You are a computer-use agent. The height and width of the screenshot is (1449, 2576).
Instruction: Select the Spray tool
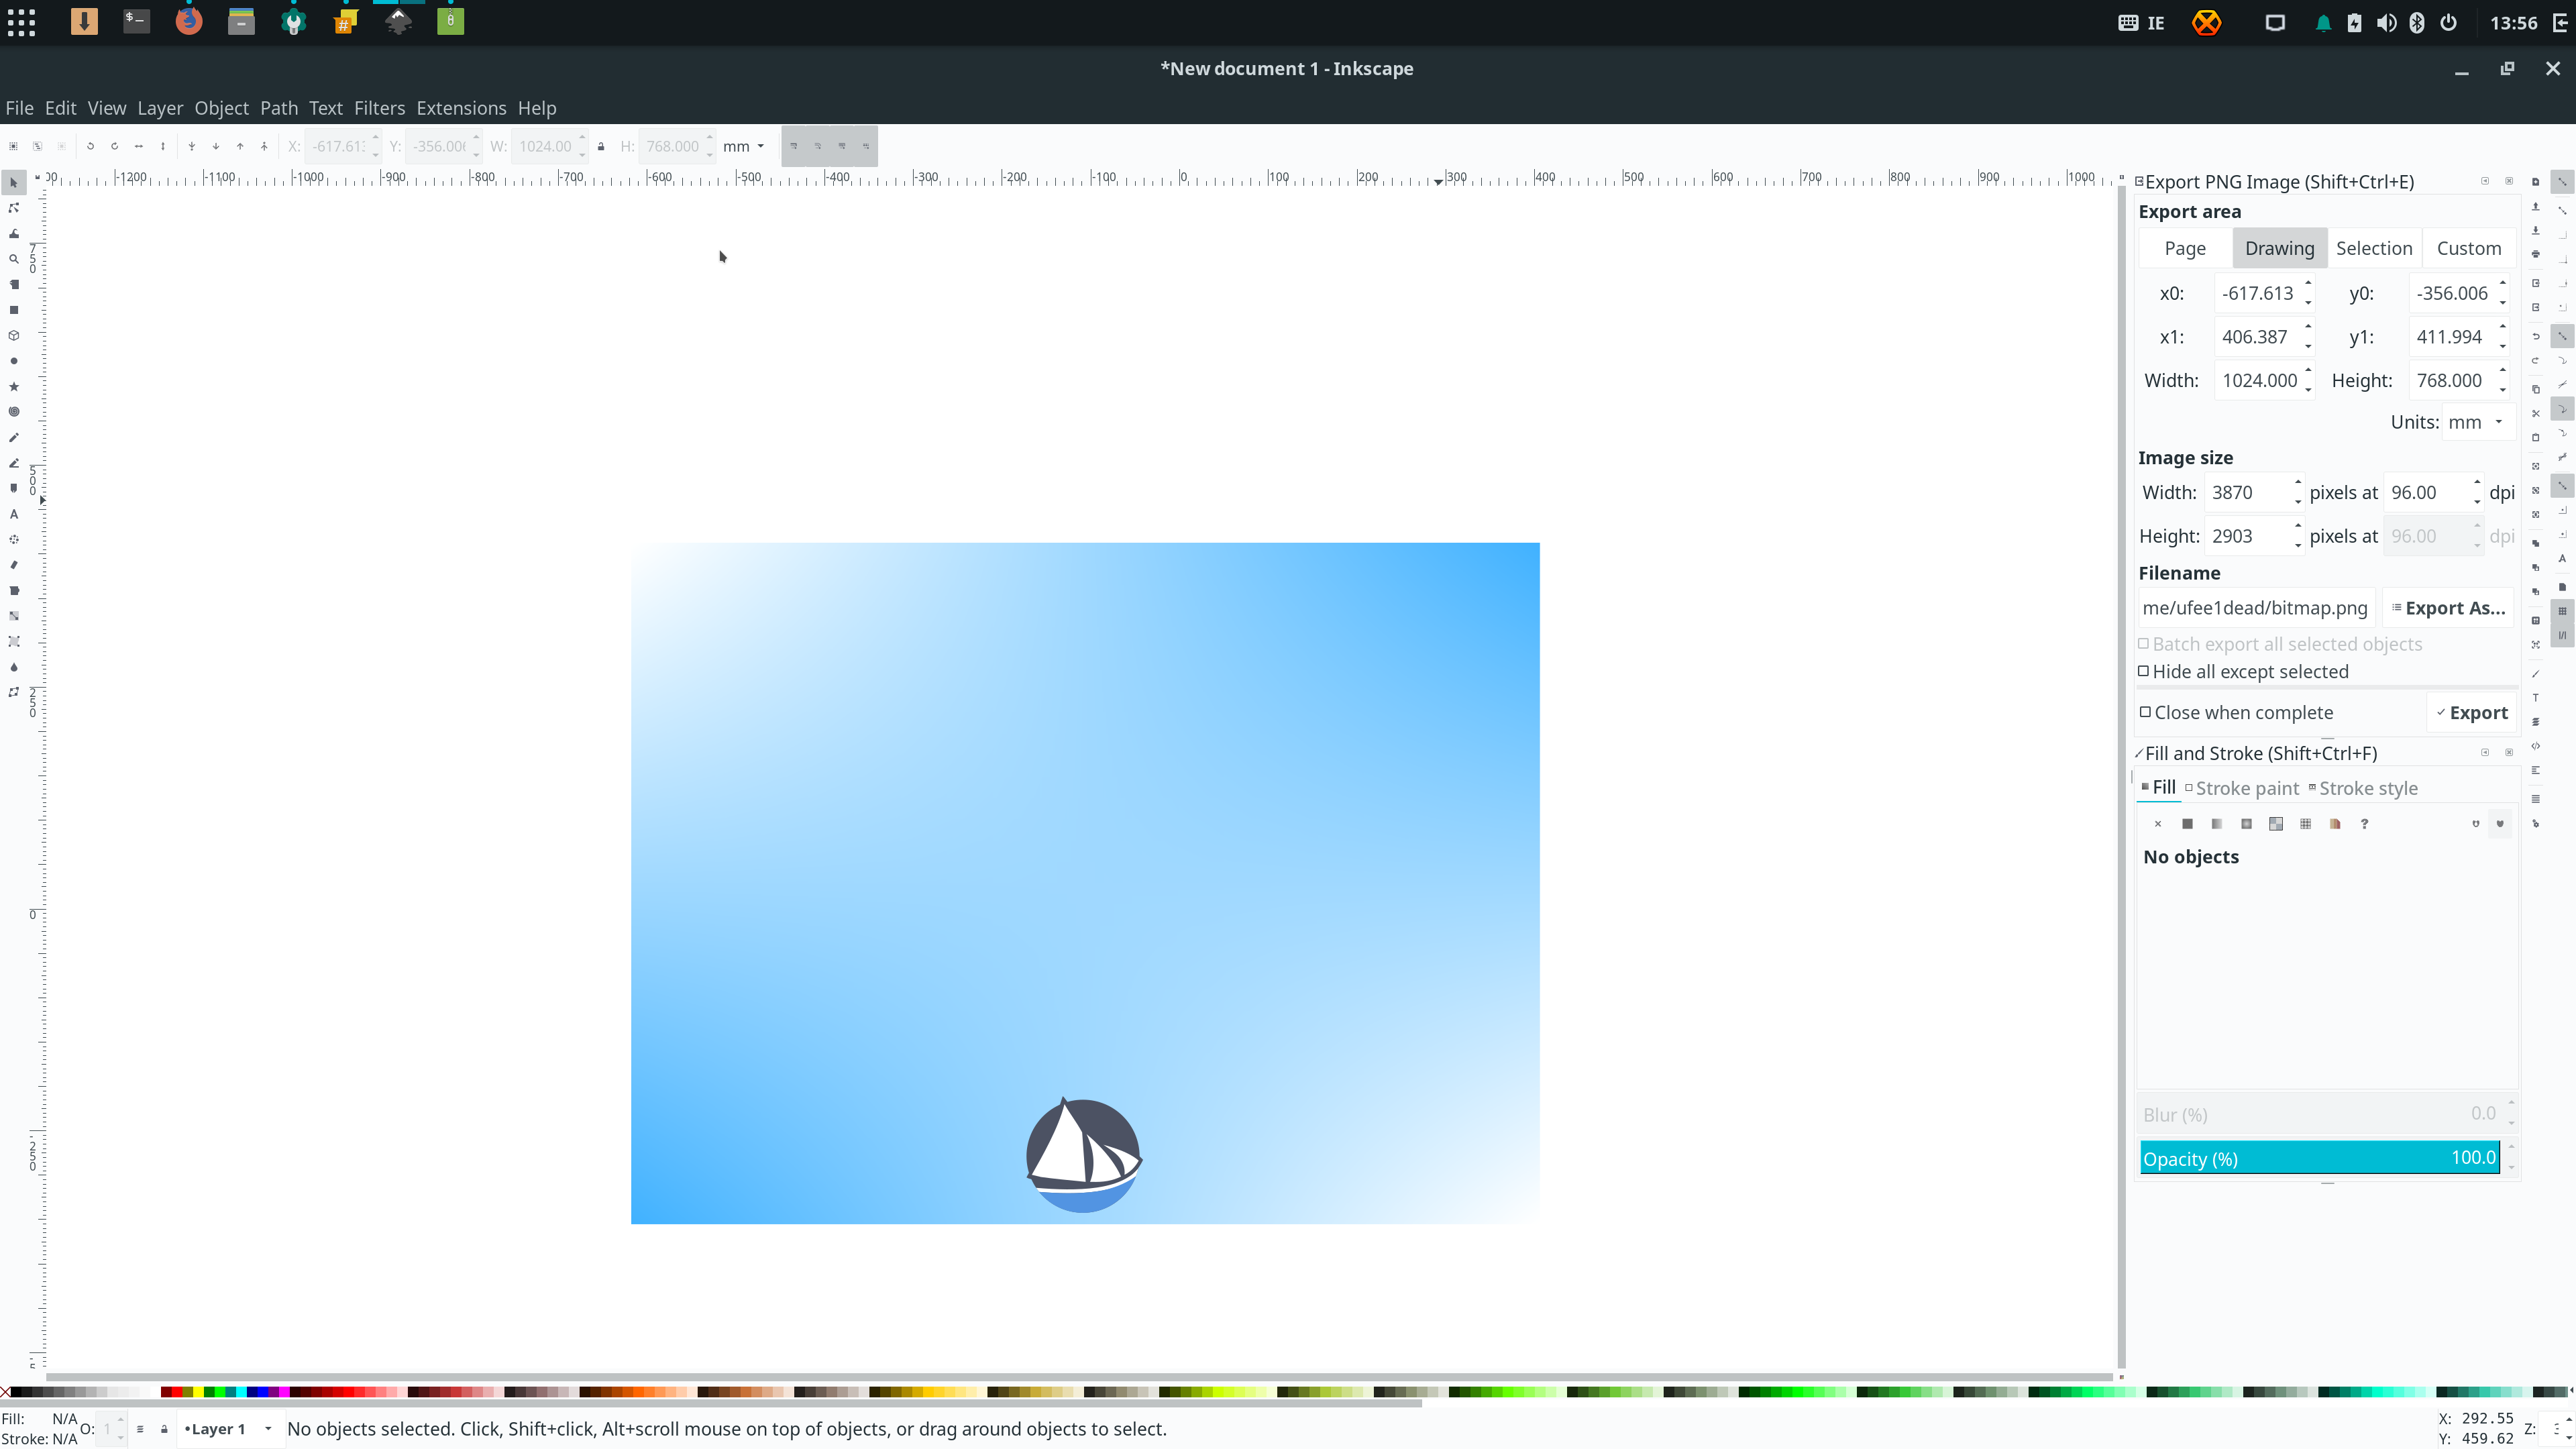pyautogui.click(x=14, y=540)
